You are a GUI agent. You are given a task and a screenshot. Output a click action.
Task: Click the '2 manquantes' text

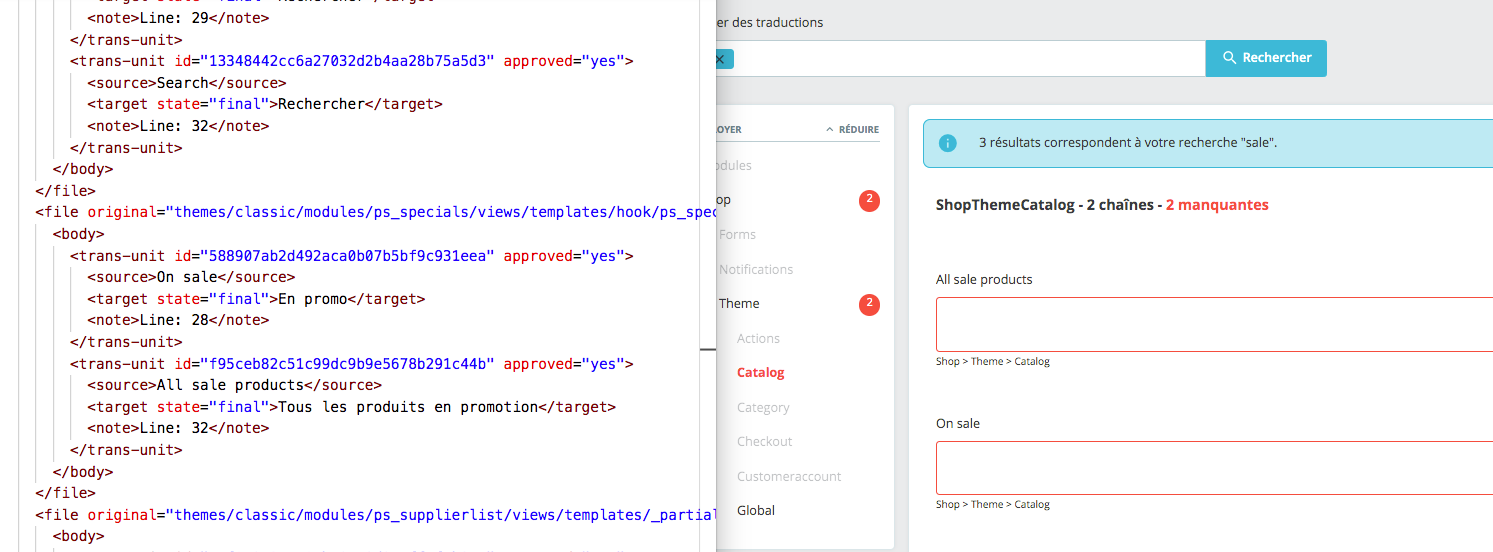coord(1217,205)
